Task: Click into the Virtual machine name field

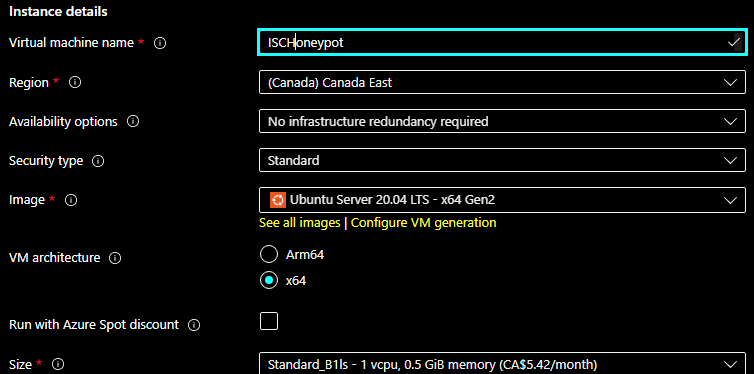Action: [503, 42]
